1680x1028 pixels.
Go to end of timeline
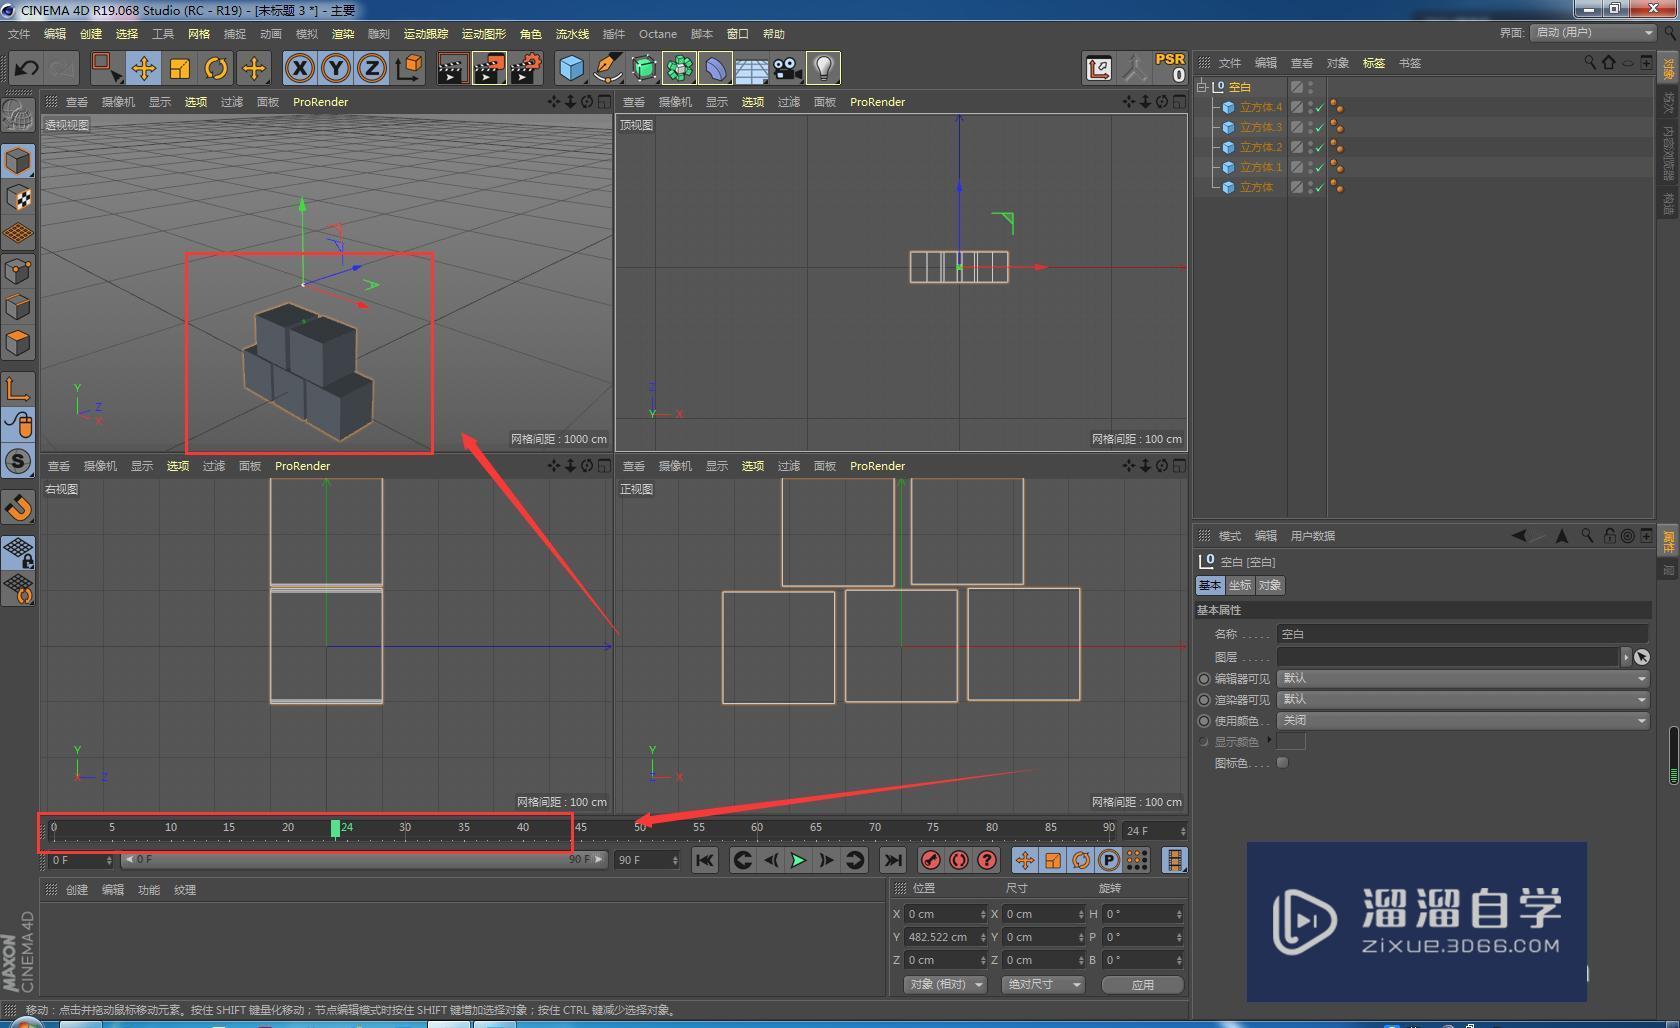click(892, 860)
